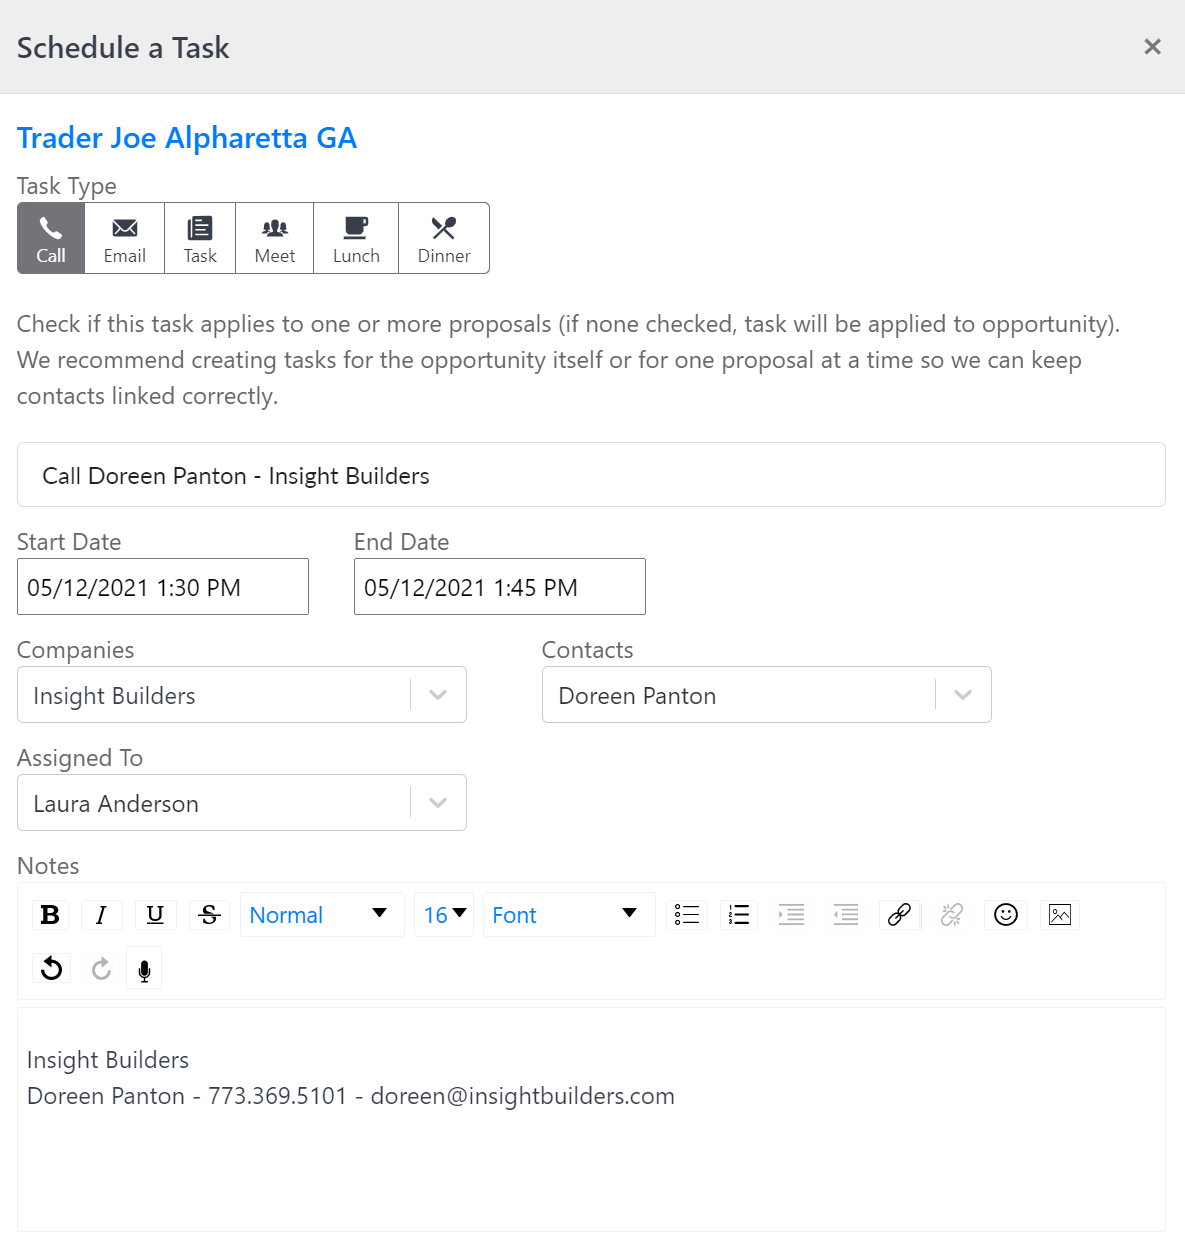Select the Email task type

[x=125, y=238]
